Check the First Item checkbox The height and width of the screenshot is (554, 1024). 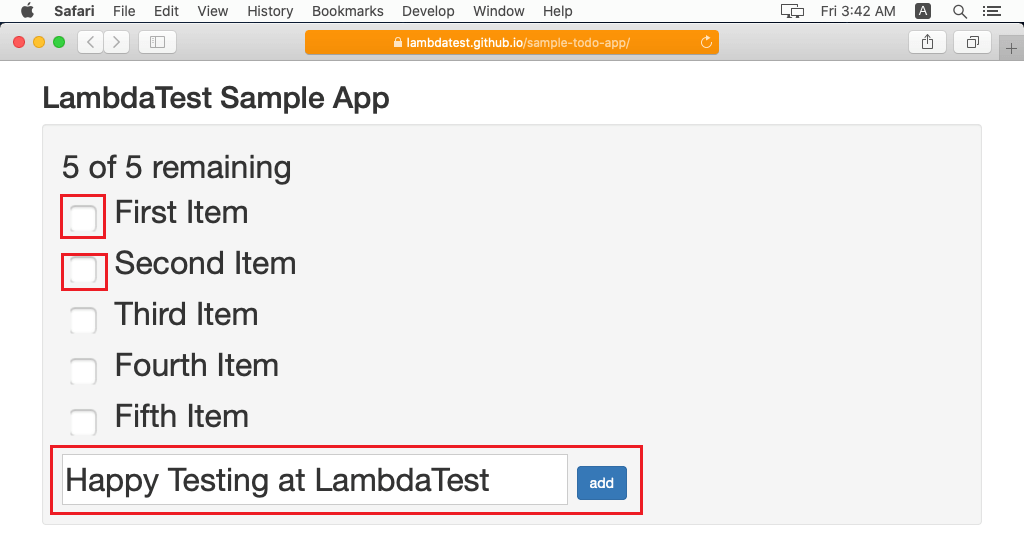pyautogui.click(x=83, y=217)
